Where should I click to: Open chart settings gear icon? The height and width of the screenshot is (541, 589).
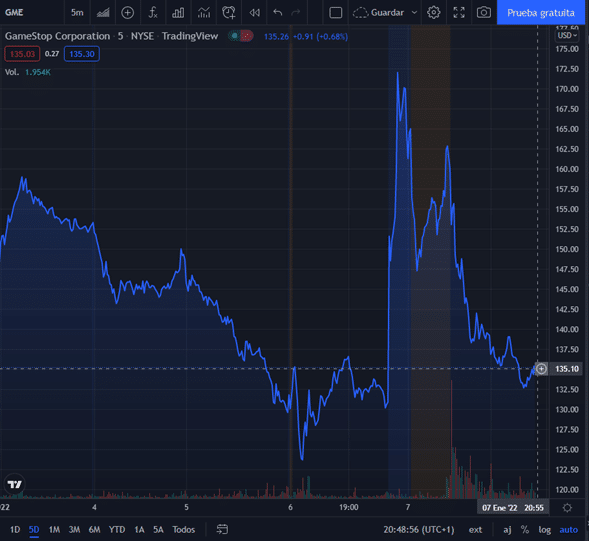(433, 12)
